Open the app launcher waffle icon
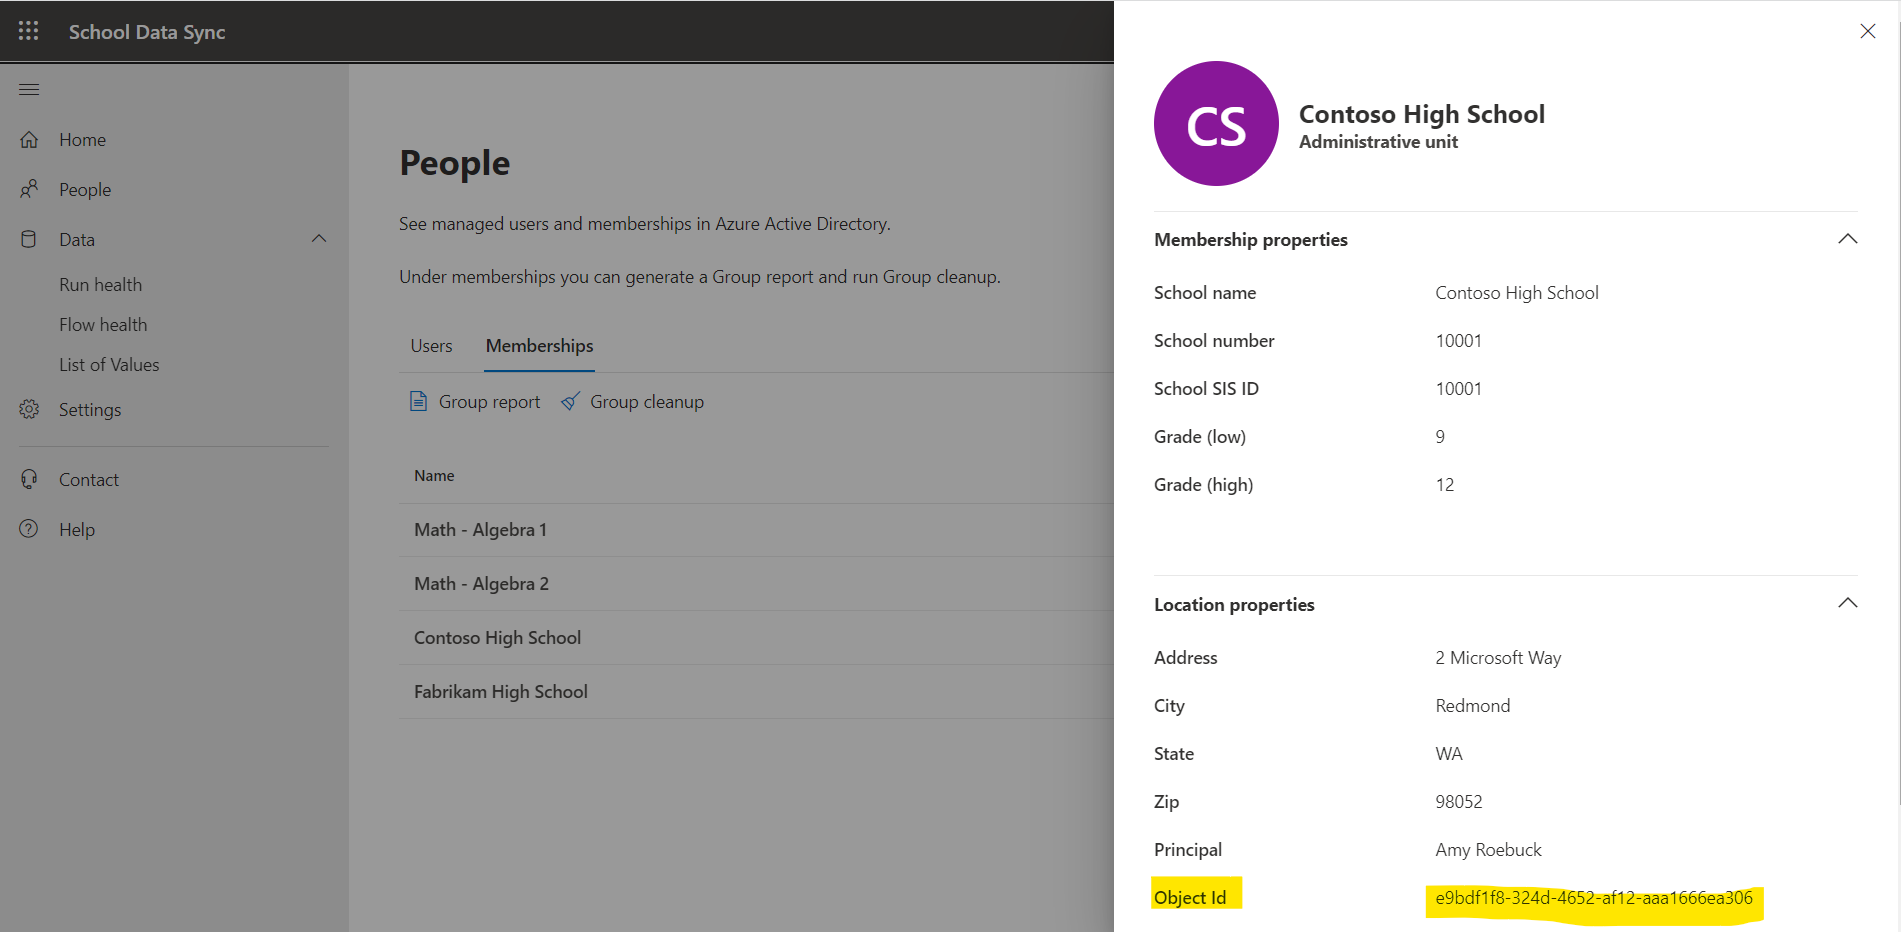The width and height of the screenshot is (1901, 932). click(x=29, y=31)
